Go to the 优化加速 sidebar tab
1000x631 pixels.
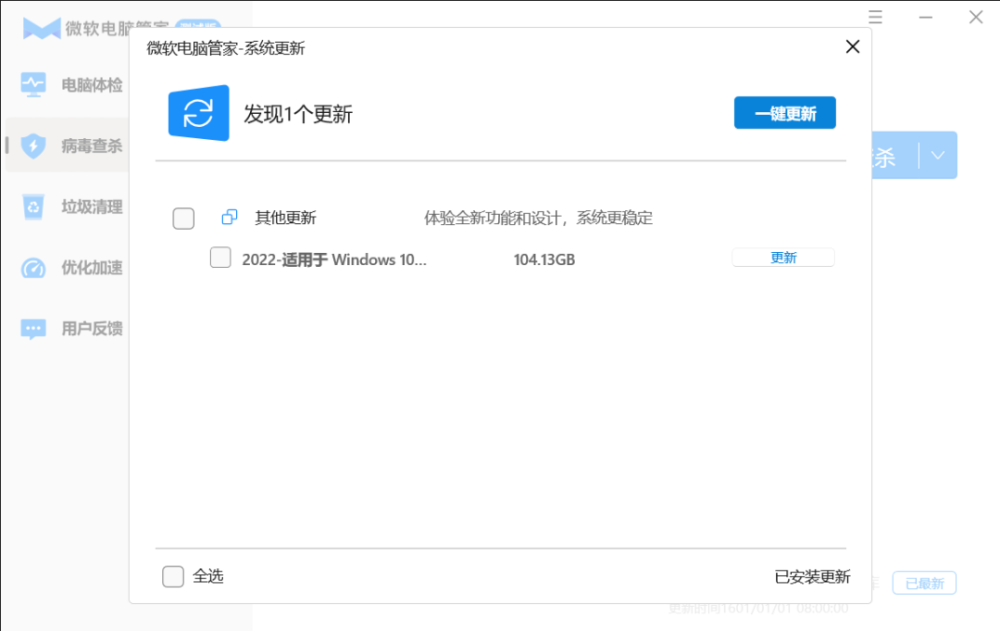pos(91,268)
